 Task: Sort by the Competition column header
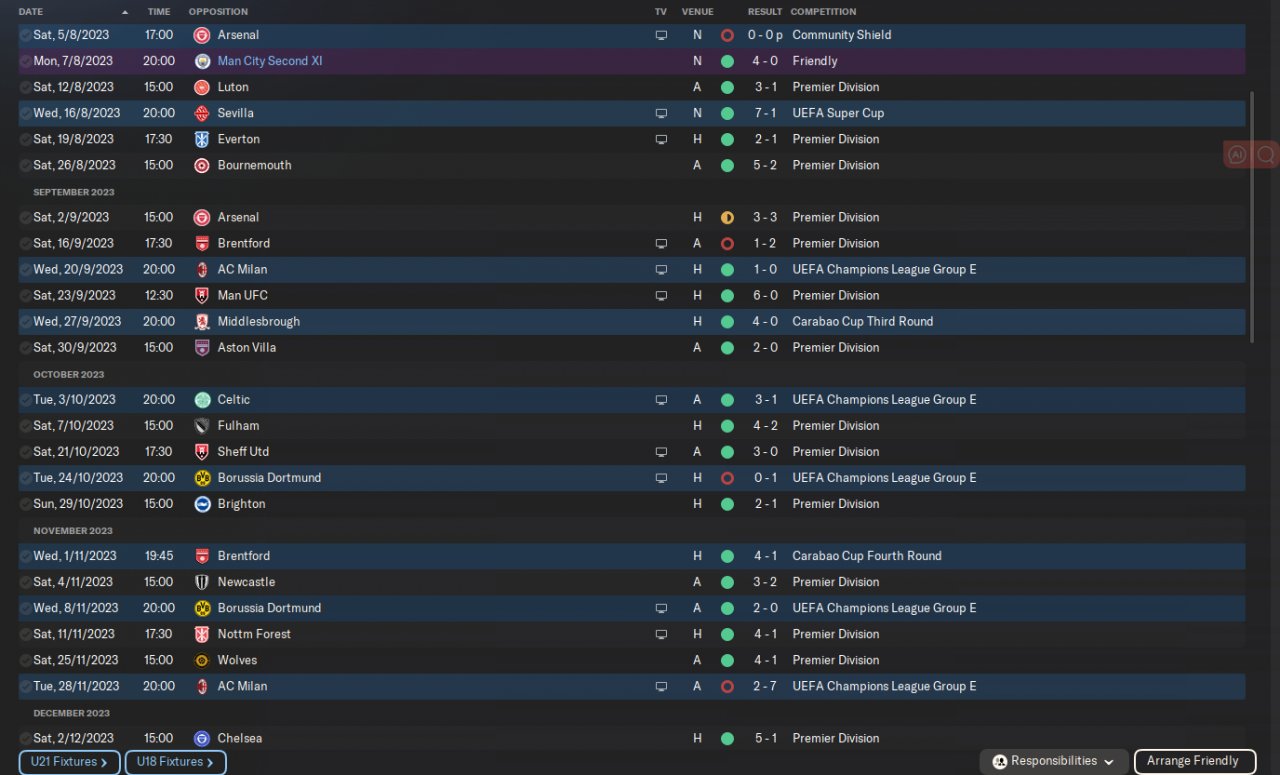click(x=823, y=12)
